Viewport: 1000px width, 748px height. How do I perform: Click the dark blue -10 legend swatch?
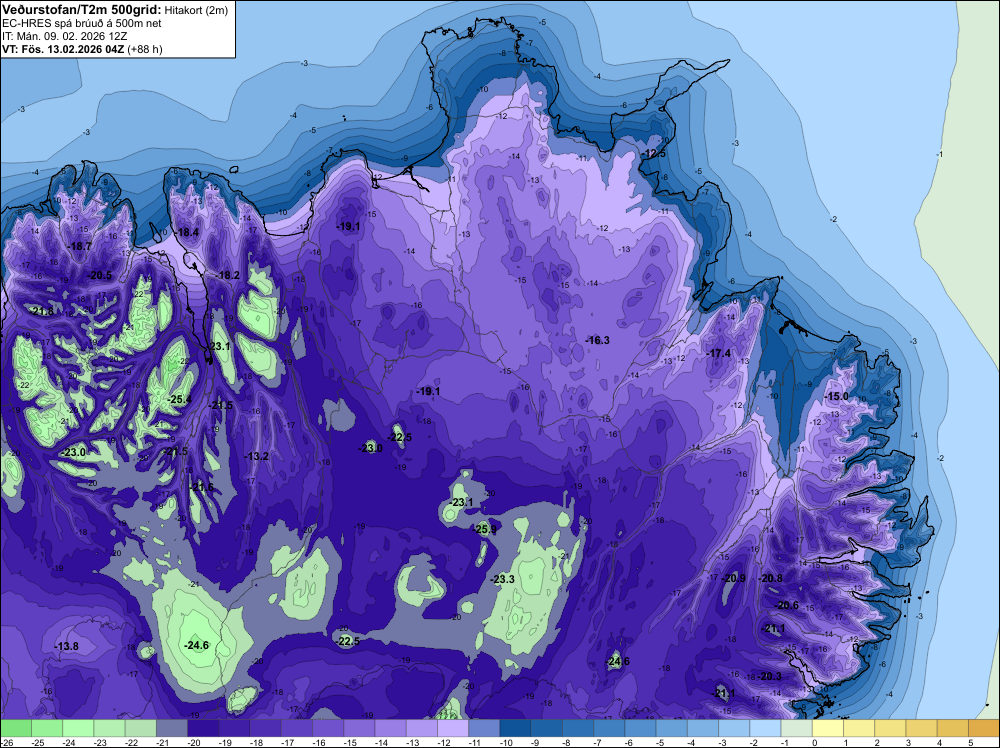tap(515, 728)
